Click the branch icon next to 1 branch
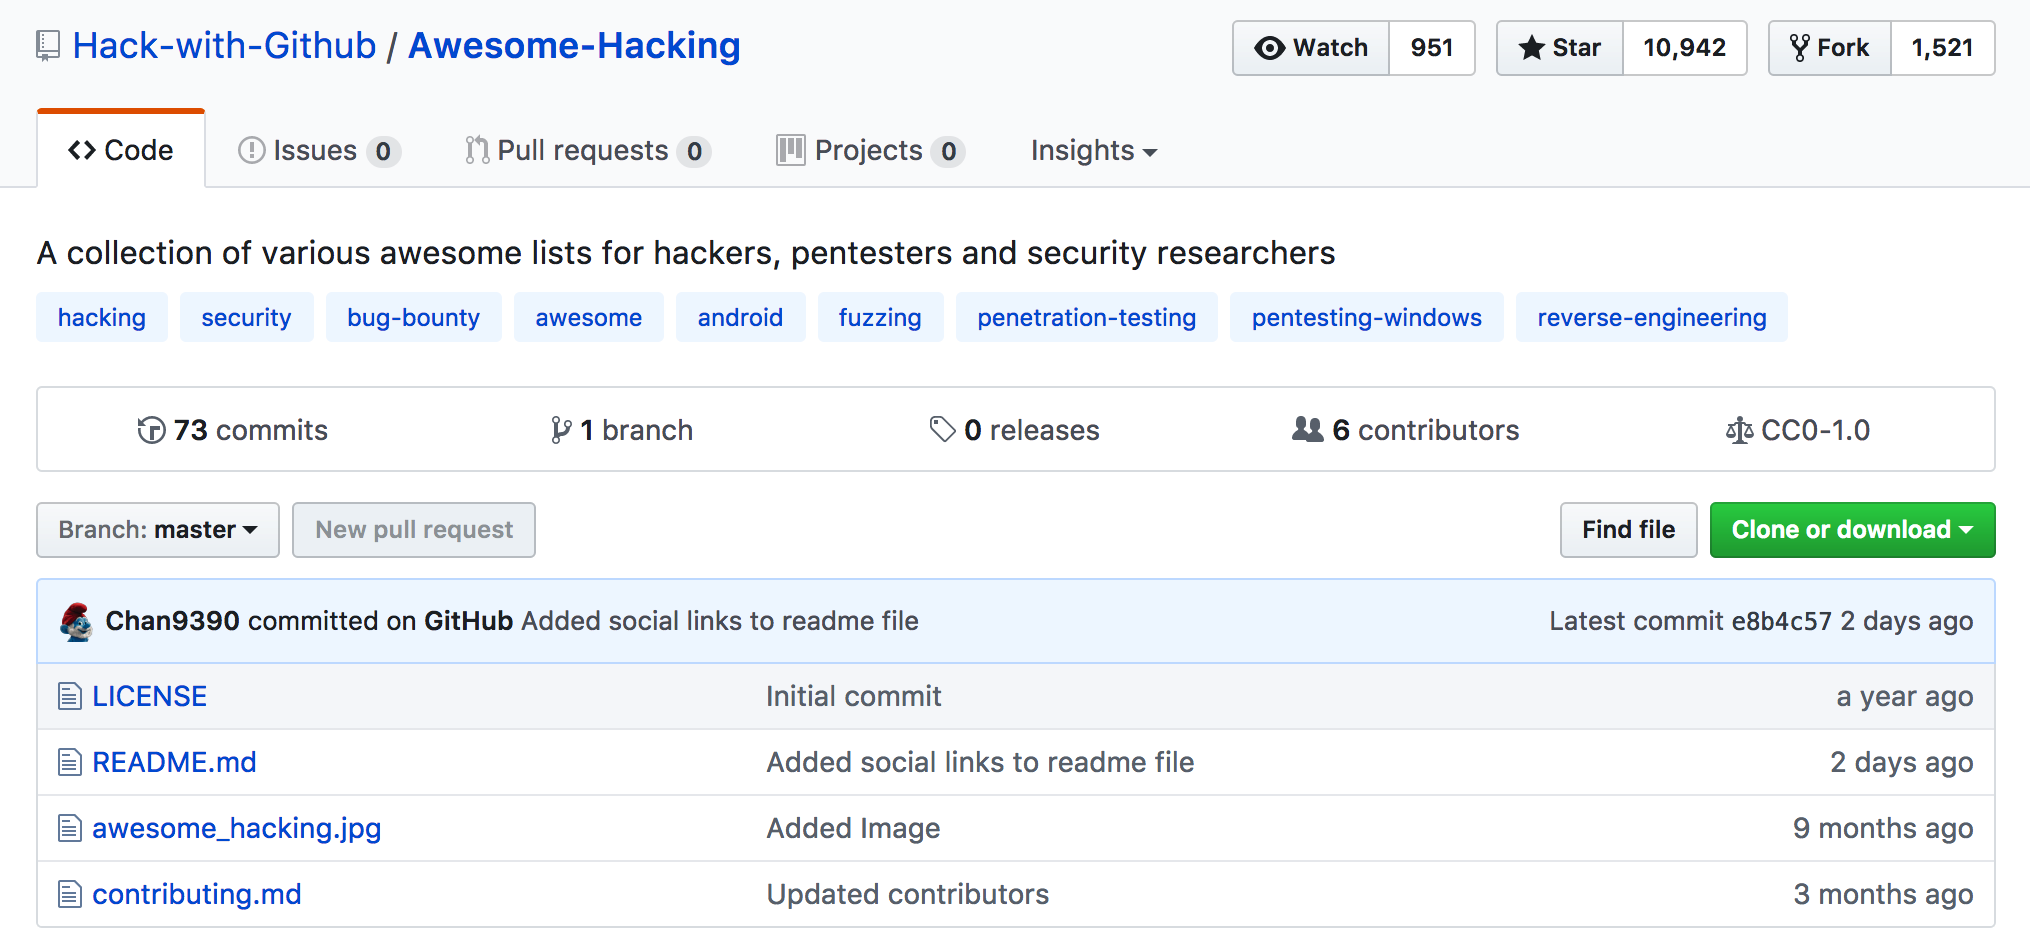 [562, 430]
